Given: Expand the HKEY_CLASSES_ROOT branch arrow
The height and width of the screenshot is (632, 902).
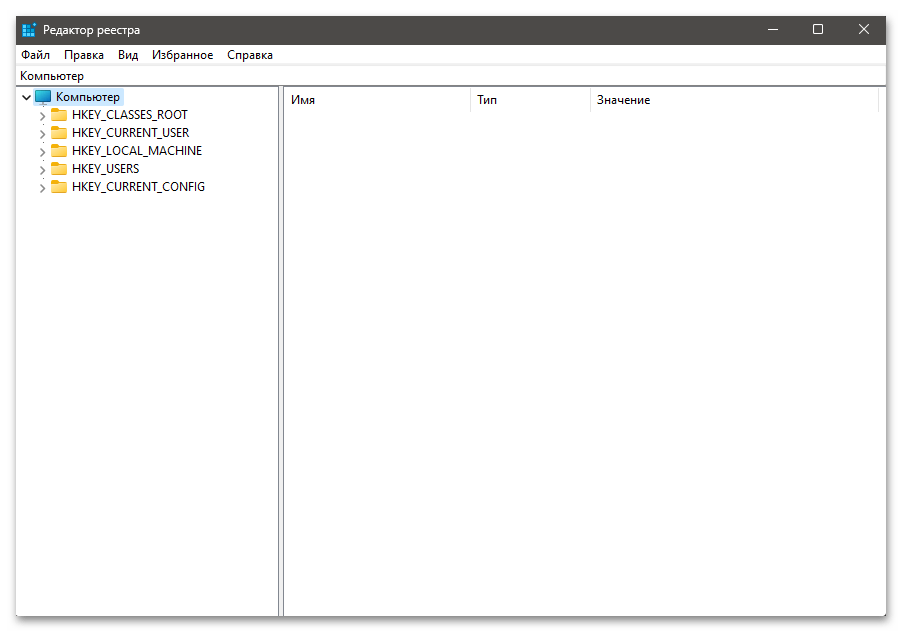Looking at the screenshot, I should 42,115.
